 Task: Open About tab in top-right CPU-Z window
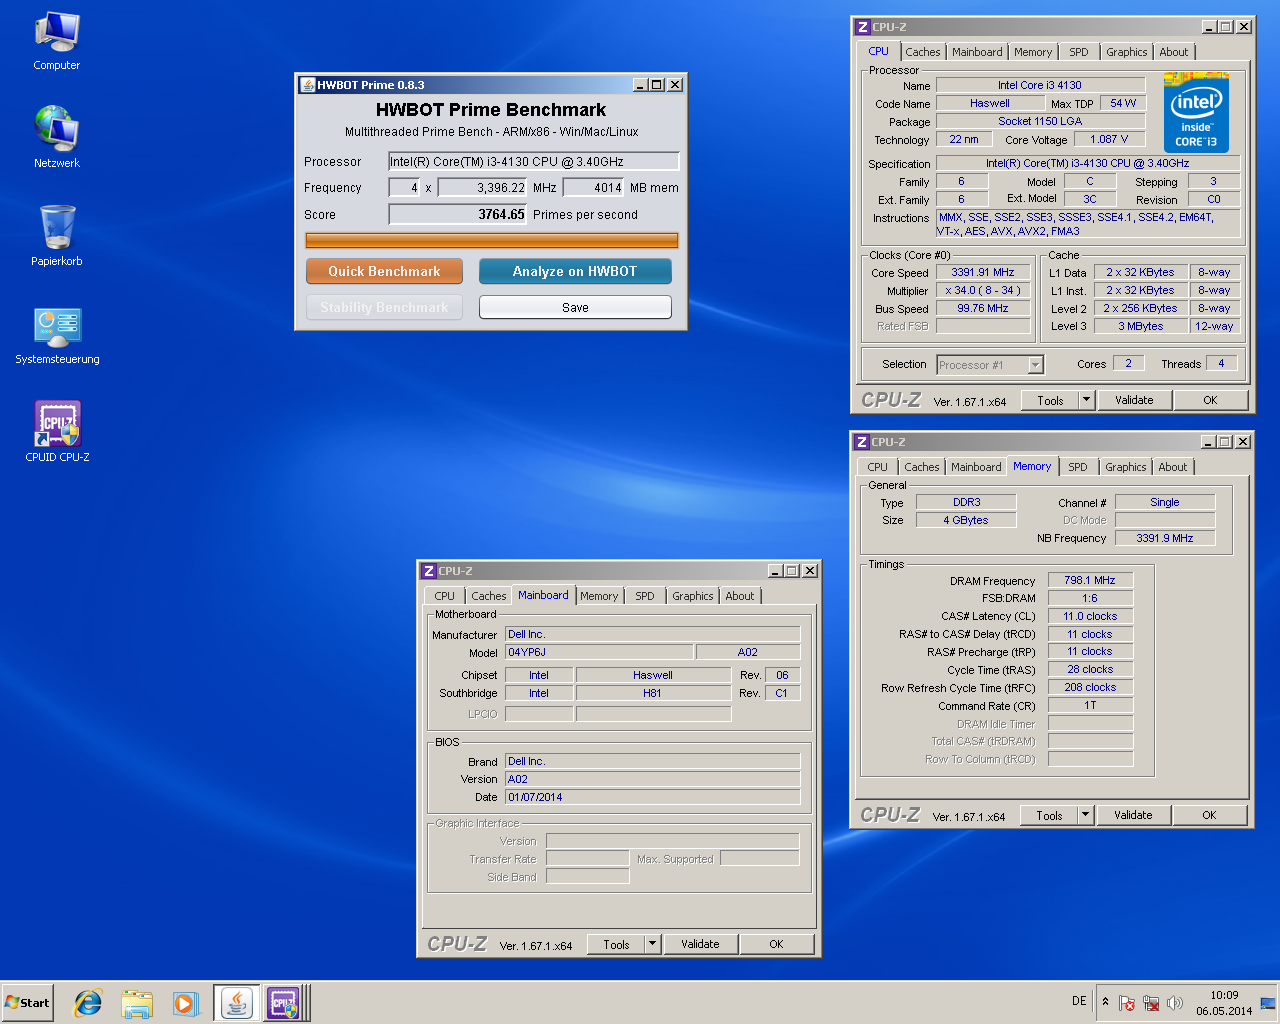pyautogui.click(x=1174, y=52)
